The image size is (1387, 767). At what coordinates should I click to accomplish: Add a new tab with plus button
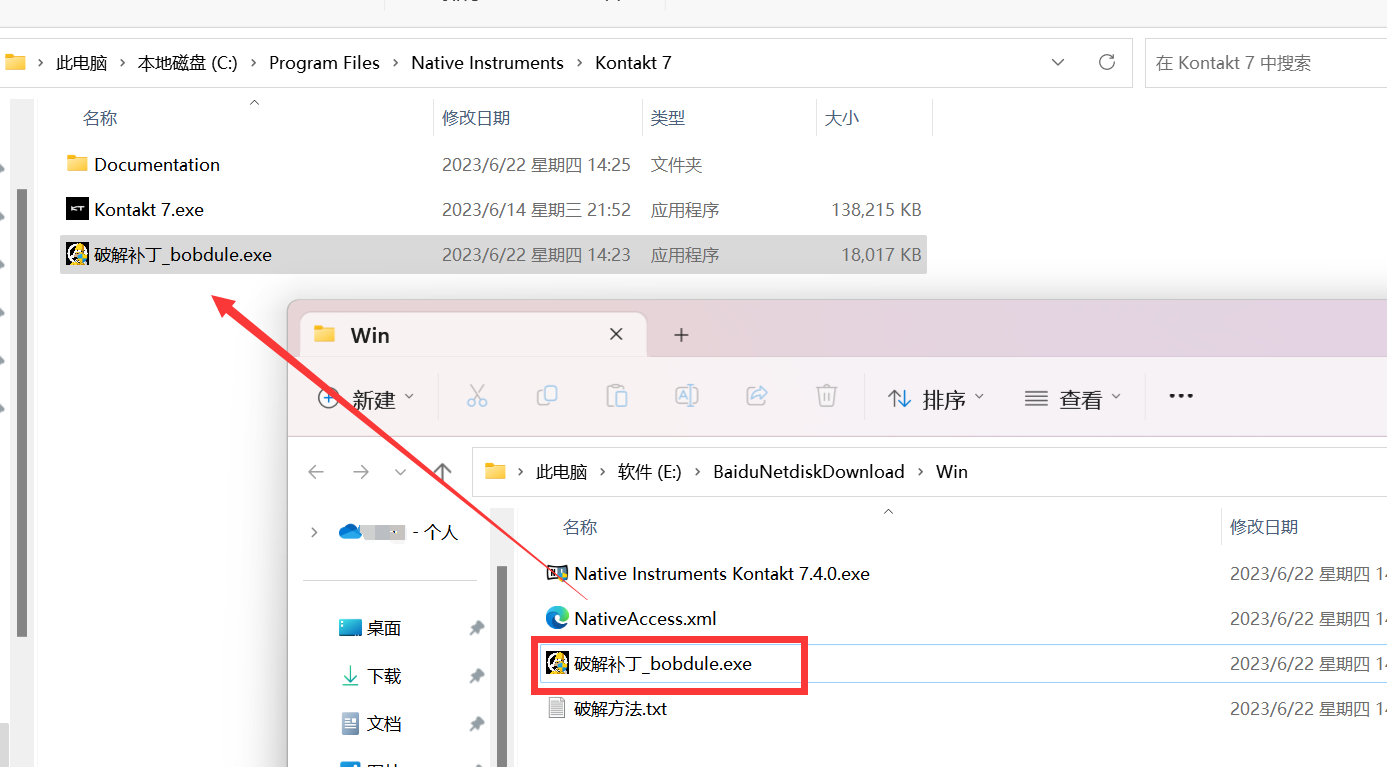point(681,335)
